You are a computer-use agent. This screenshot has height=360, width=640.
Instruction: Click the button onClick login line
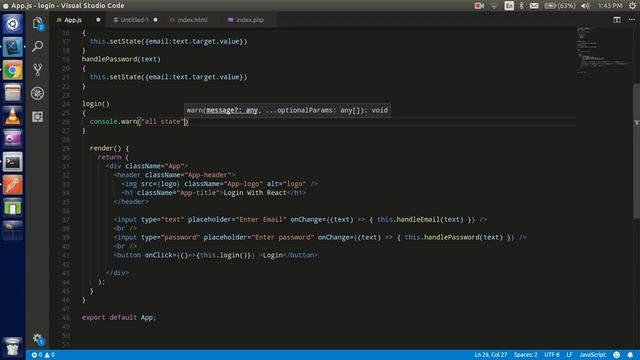[x=216, y=255]
